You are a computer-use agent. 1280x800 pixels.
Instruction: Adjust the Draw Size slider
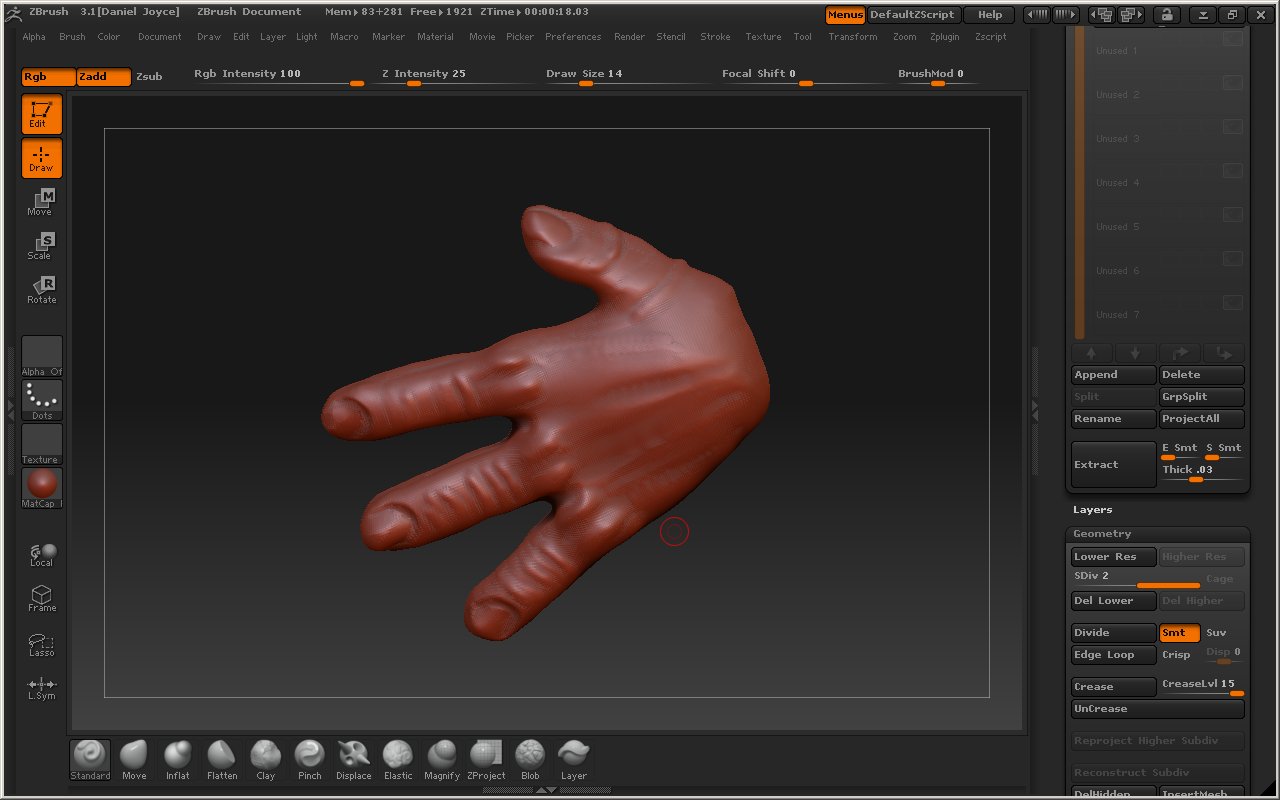point(586,84)
